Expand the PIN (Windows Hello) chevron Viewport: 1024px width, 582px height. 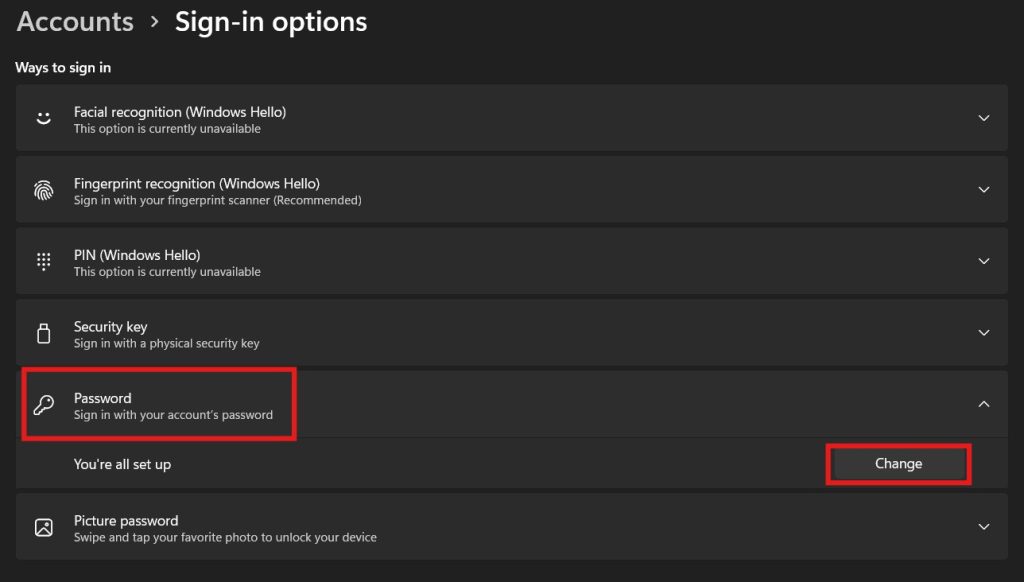click(x=984, y=261)
